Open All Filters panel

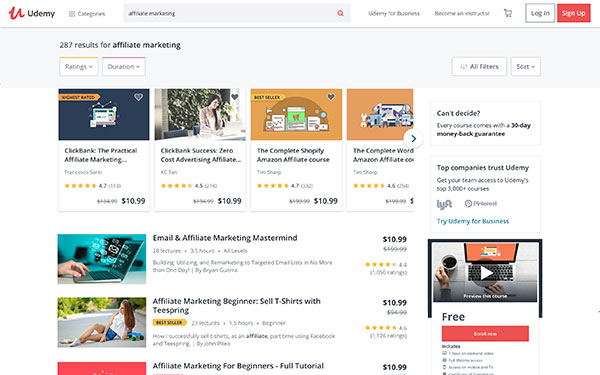(479, 67)
